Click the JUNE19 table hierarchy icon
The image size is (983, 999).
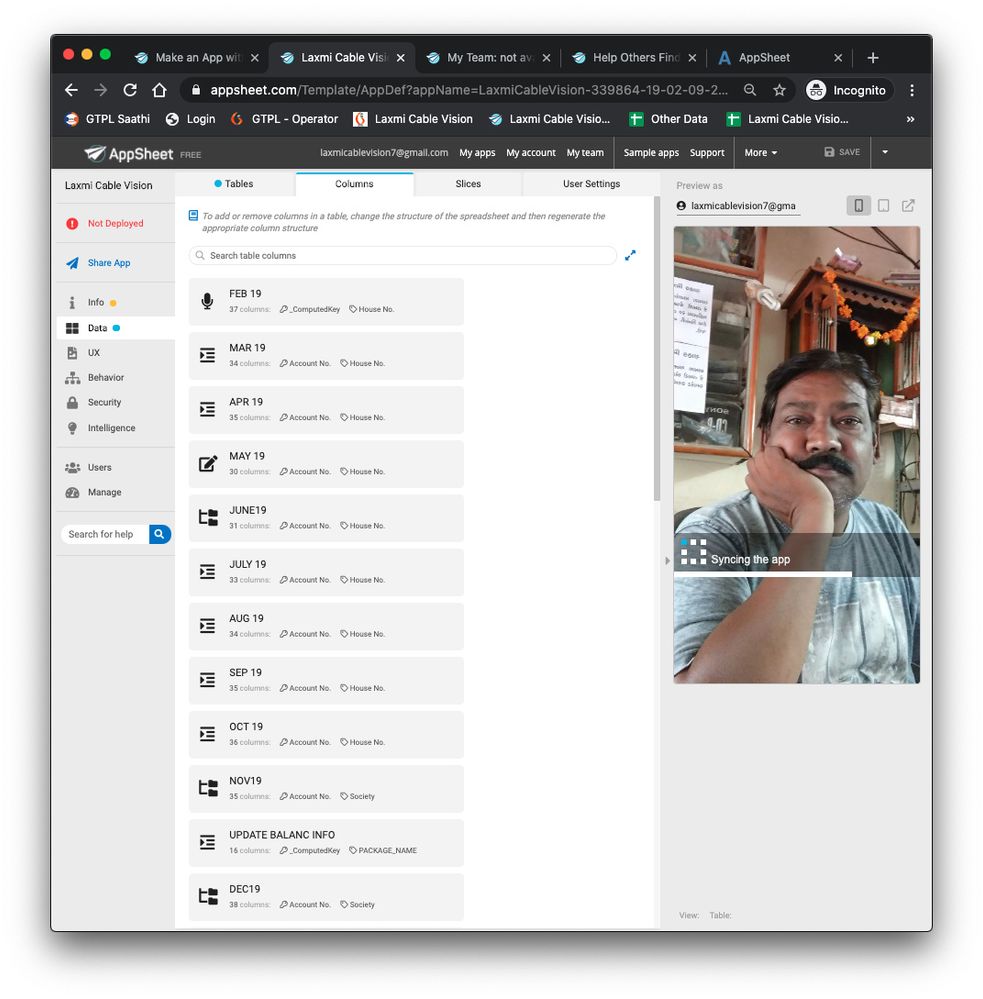208,517
